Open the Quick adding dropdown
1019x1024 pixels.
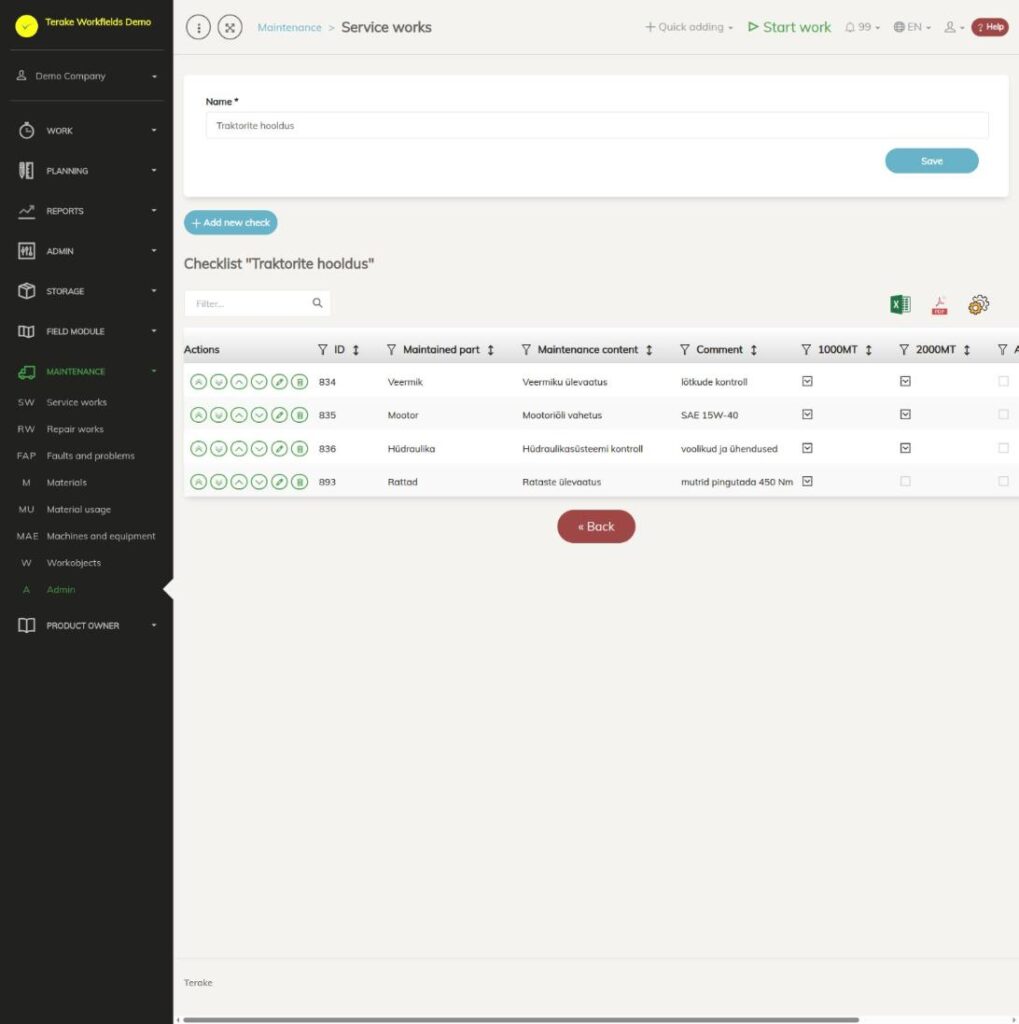[689, 27]
